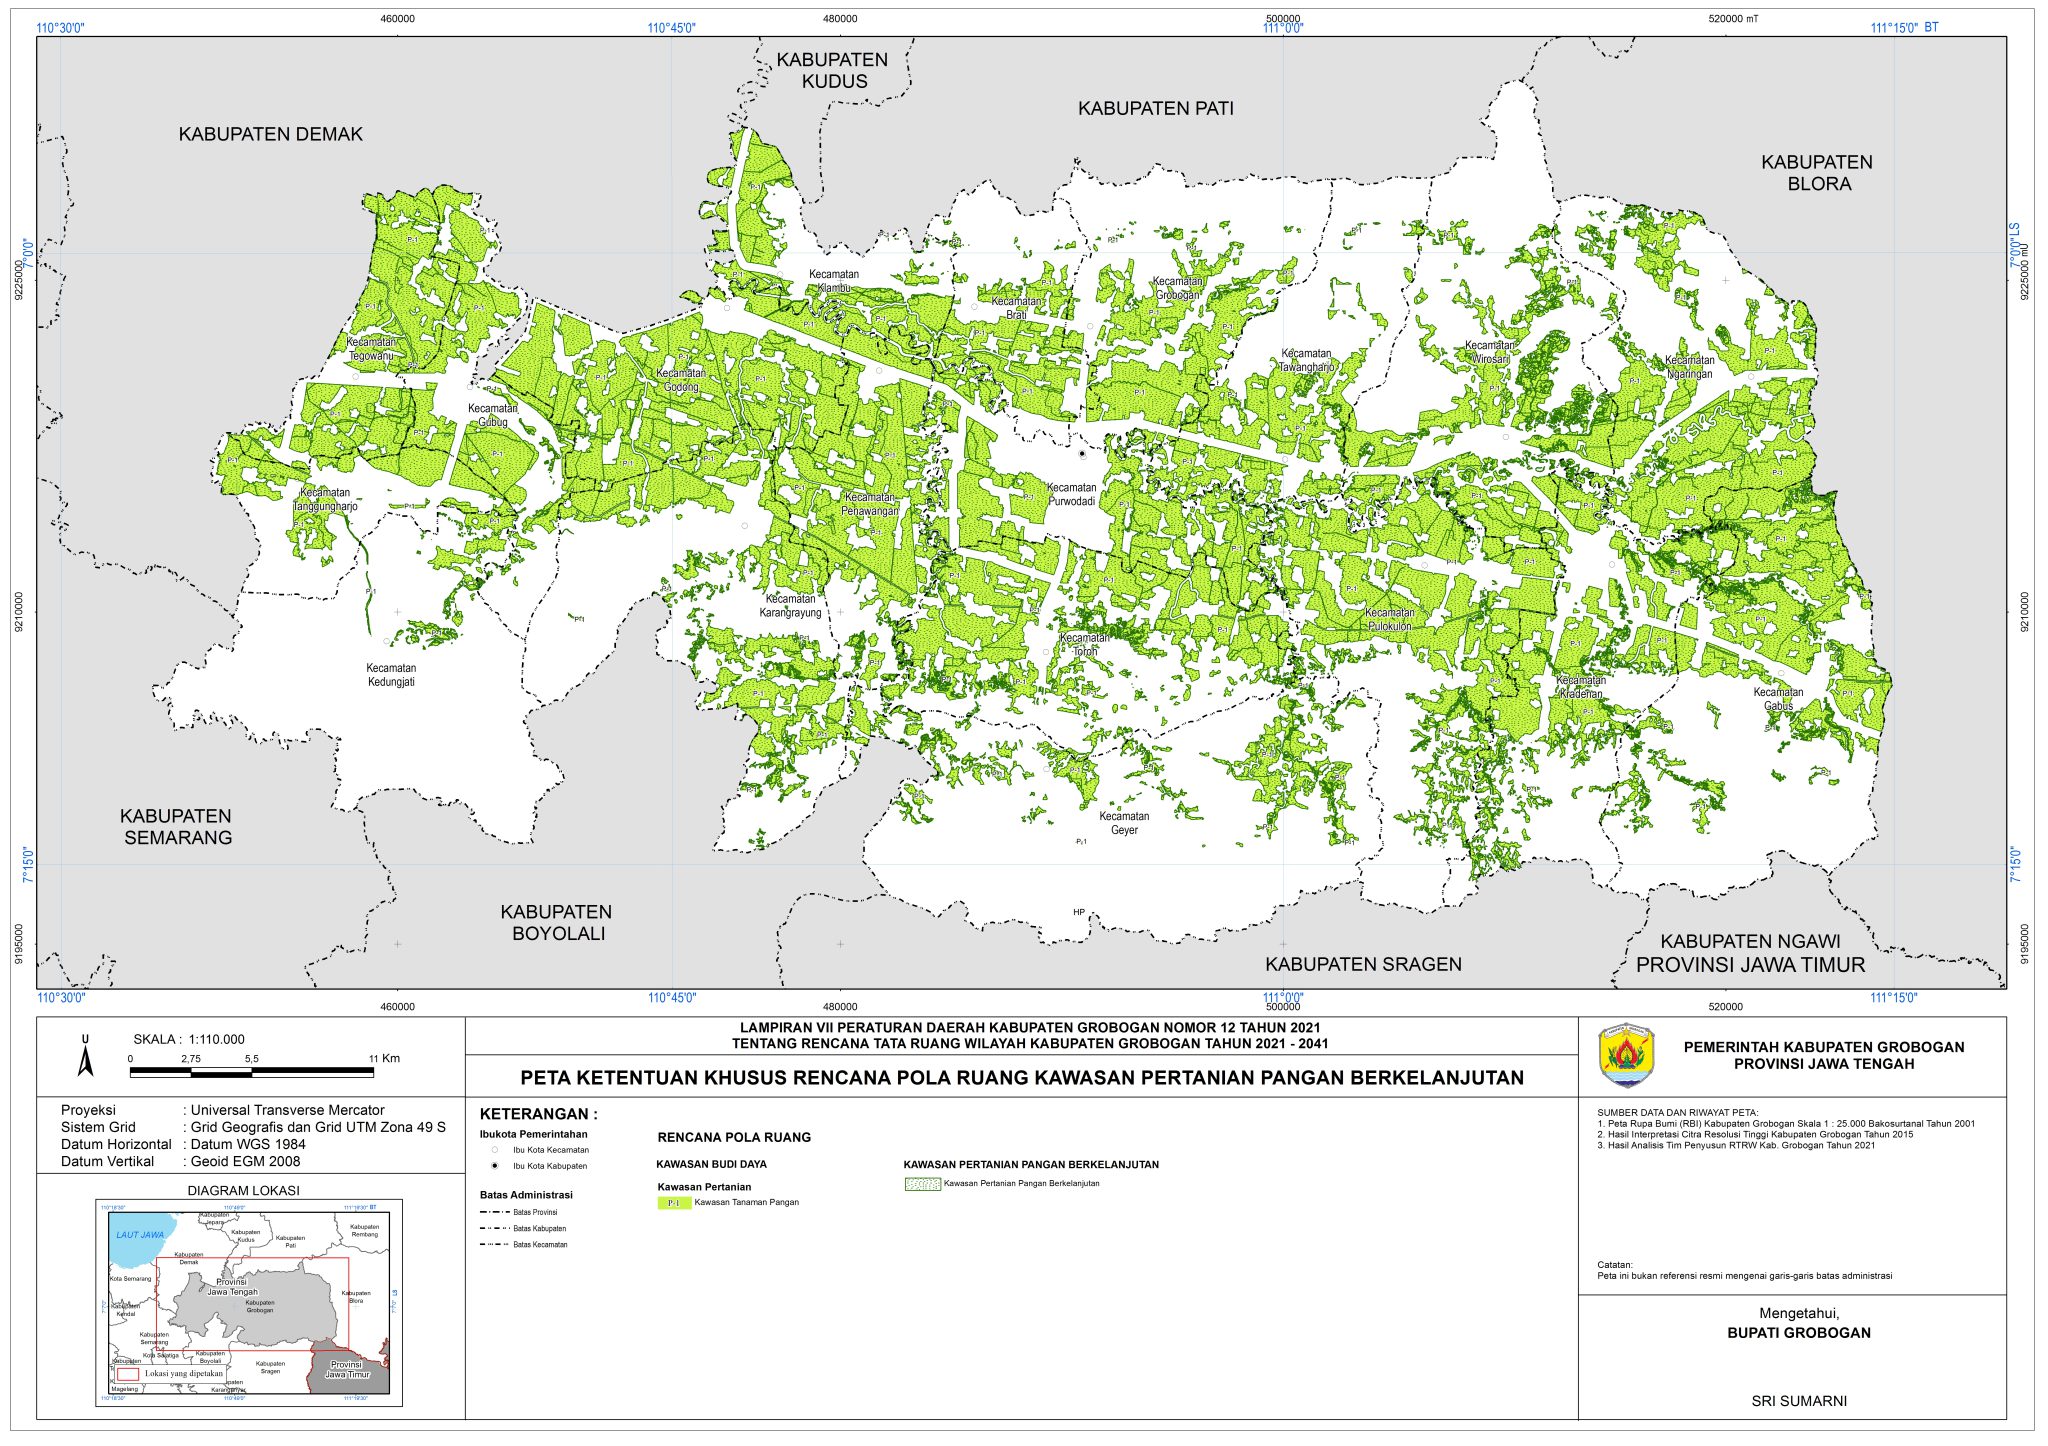Click the large KABUPATEN DEMAK label on main map
The width and height of the screenshot is (2048, 1446).
[x=270, y=134]
